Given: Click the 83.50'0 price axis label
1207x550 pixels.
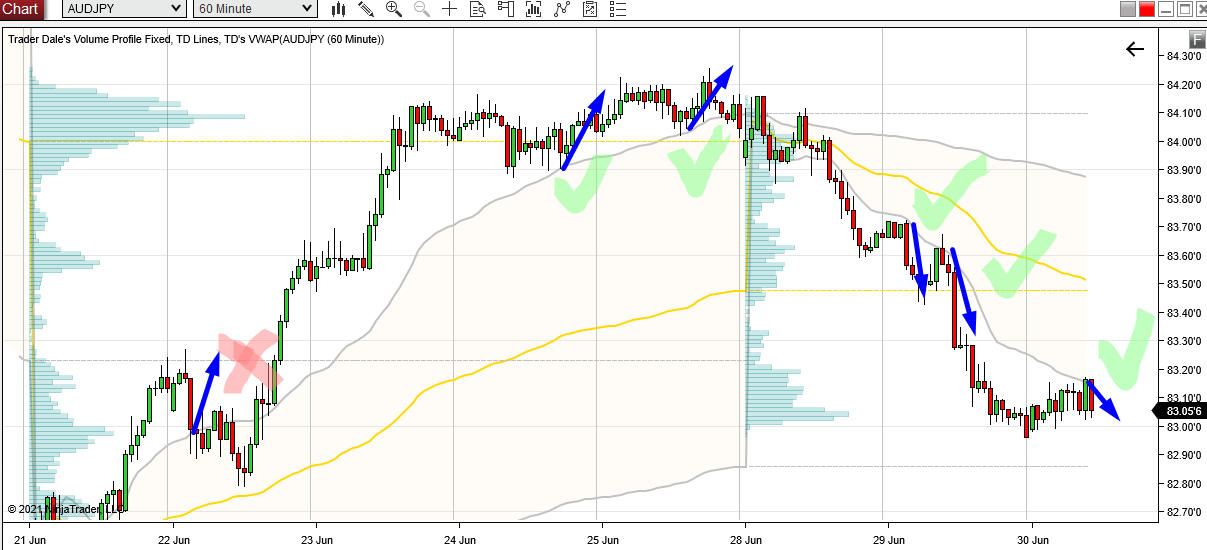Looking at the screenshot, I should 1183,284.
